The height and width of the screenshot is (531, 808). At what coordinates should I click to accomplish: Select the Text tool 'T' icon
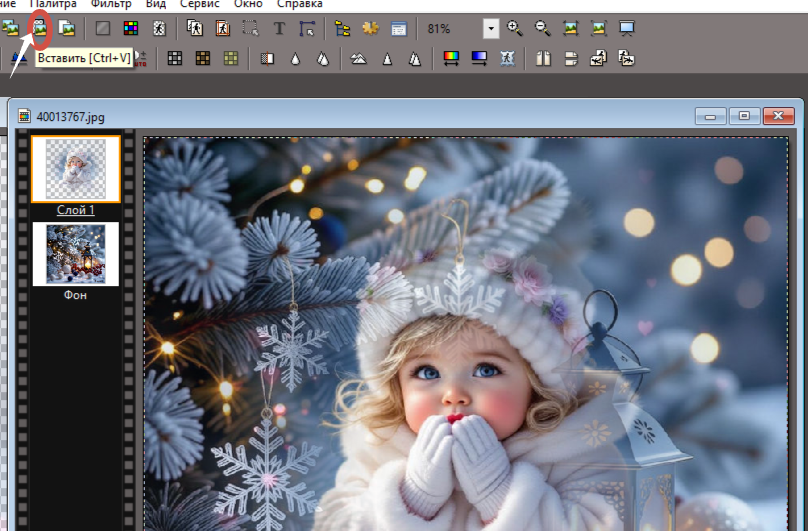pos(279,28)
